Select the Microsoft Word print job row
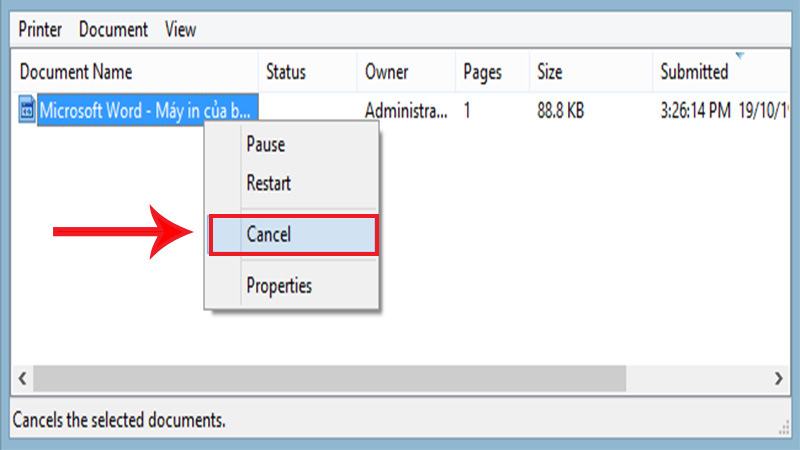 (401, 110)
